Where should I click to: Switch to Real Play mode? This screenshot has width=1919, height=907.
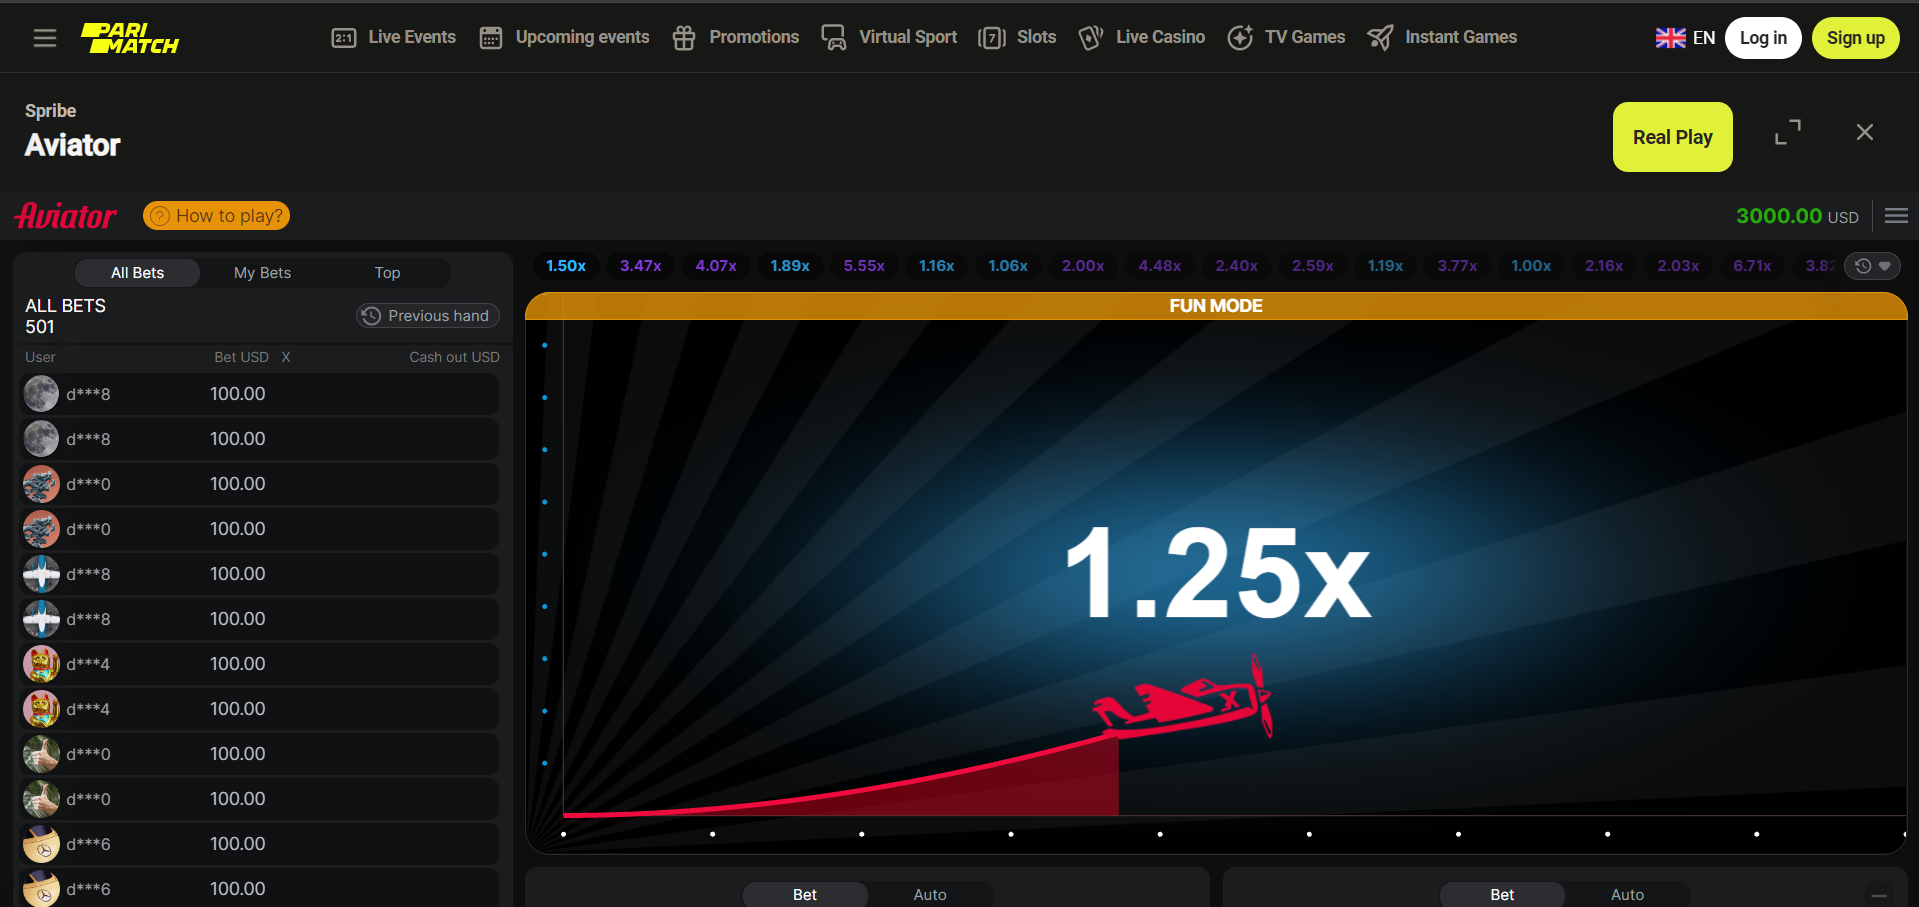pos(1672,137)
